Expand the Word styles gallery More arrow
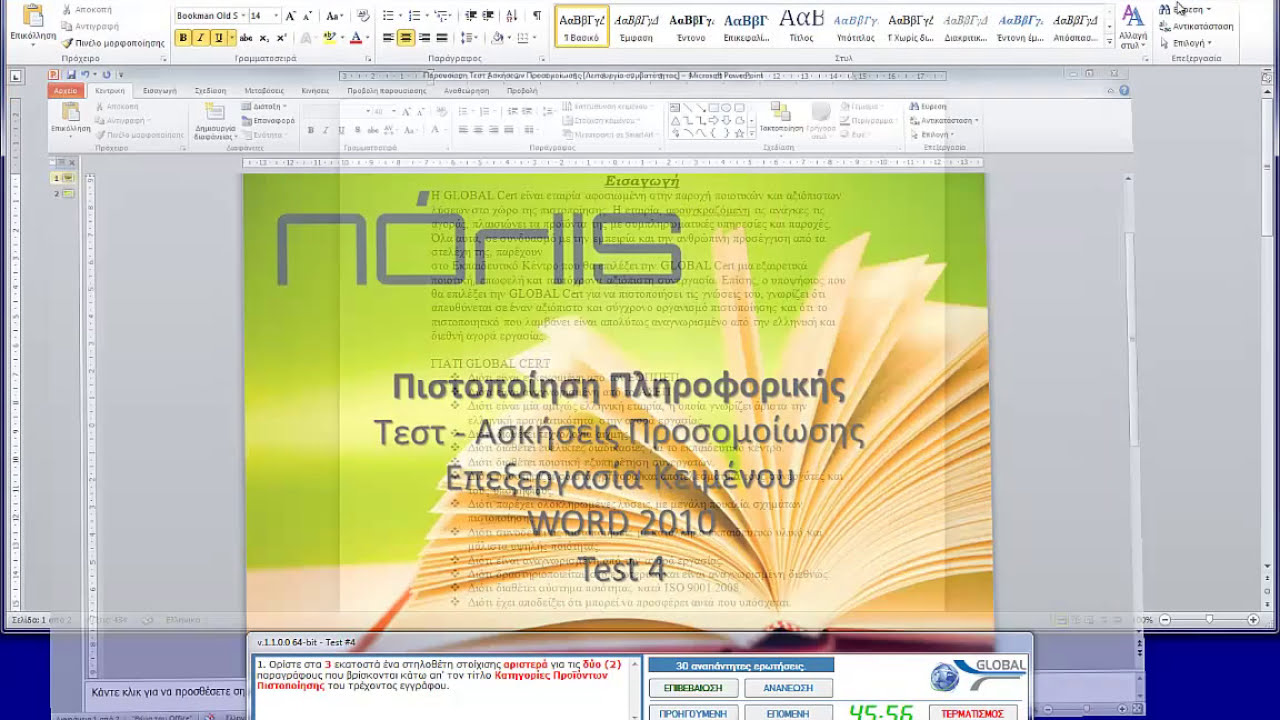 (1110, 42)
